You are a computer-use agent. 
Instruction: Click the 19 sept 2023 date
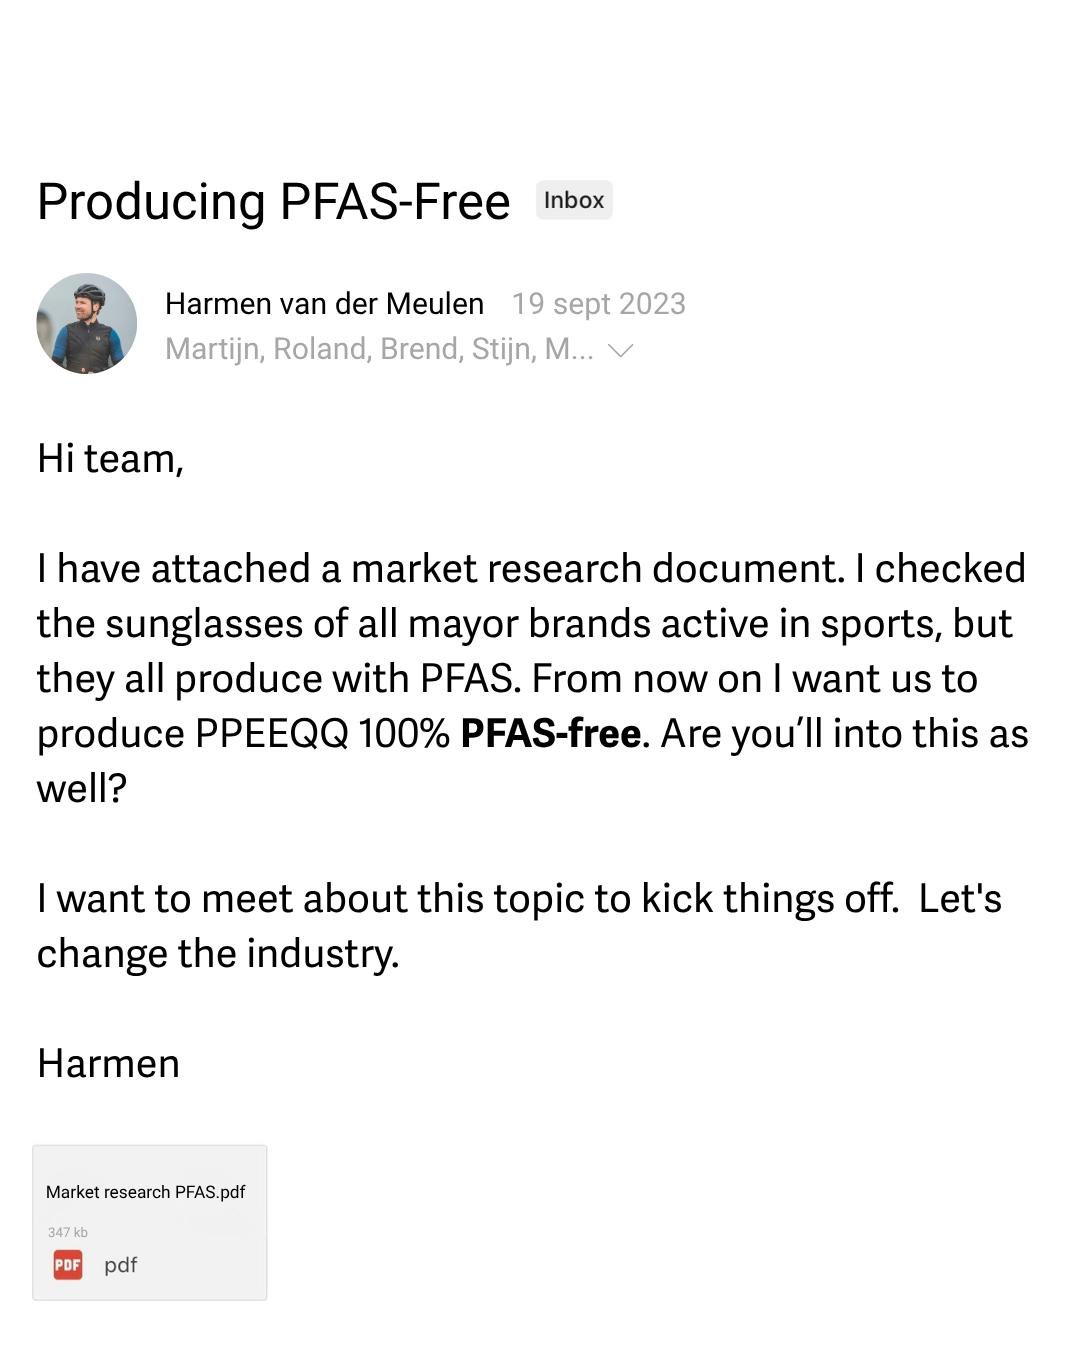(598, 304)
